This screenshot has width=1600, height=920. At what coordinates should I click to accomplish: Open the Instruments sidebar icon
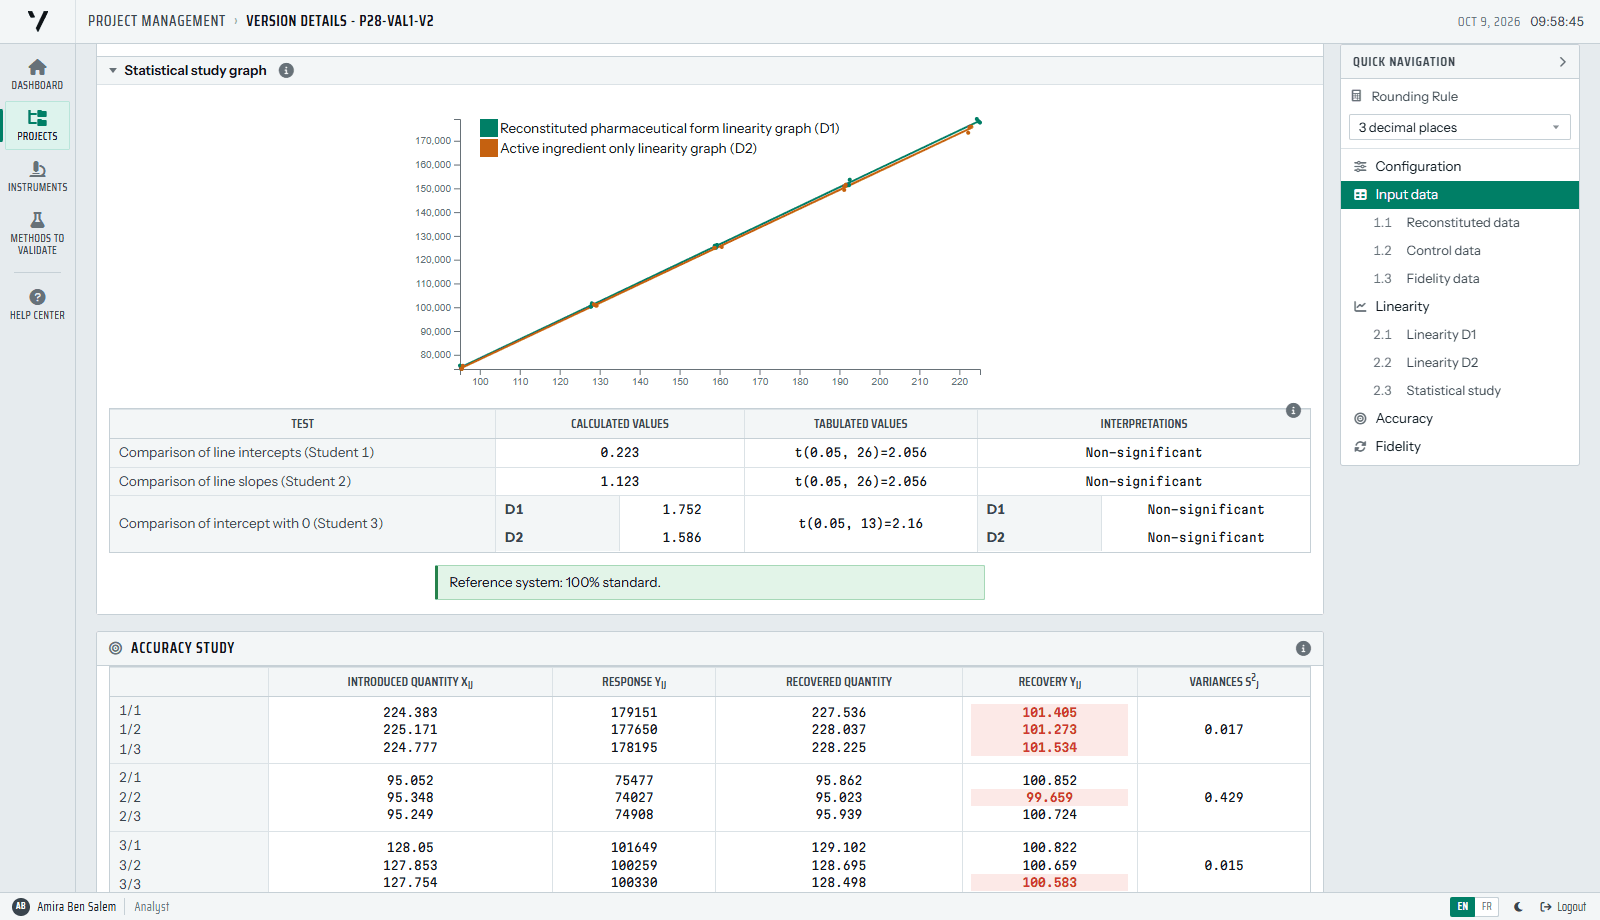[x=37, y=176]
